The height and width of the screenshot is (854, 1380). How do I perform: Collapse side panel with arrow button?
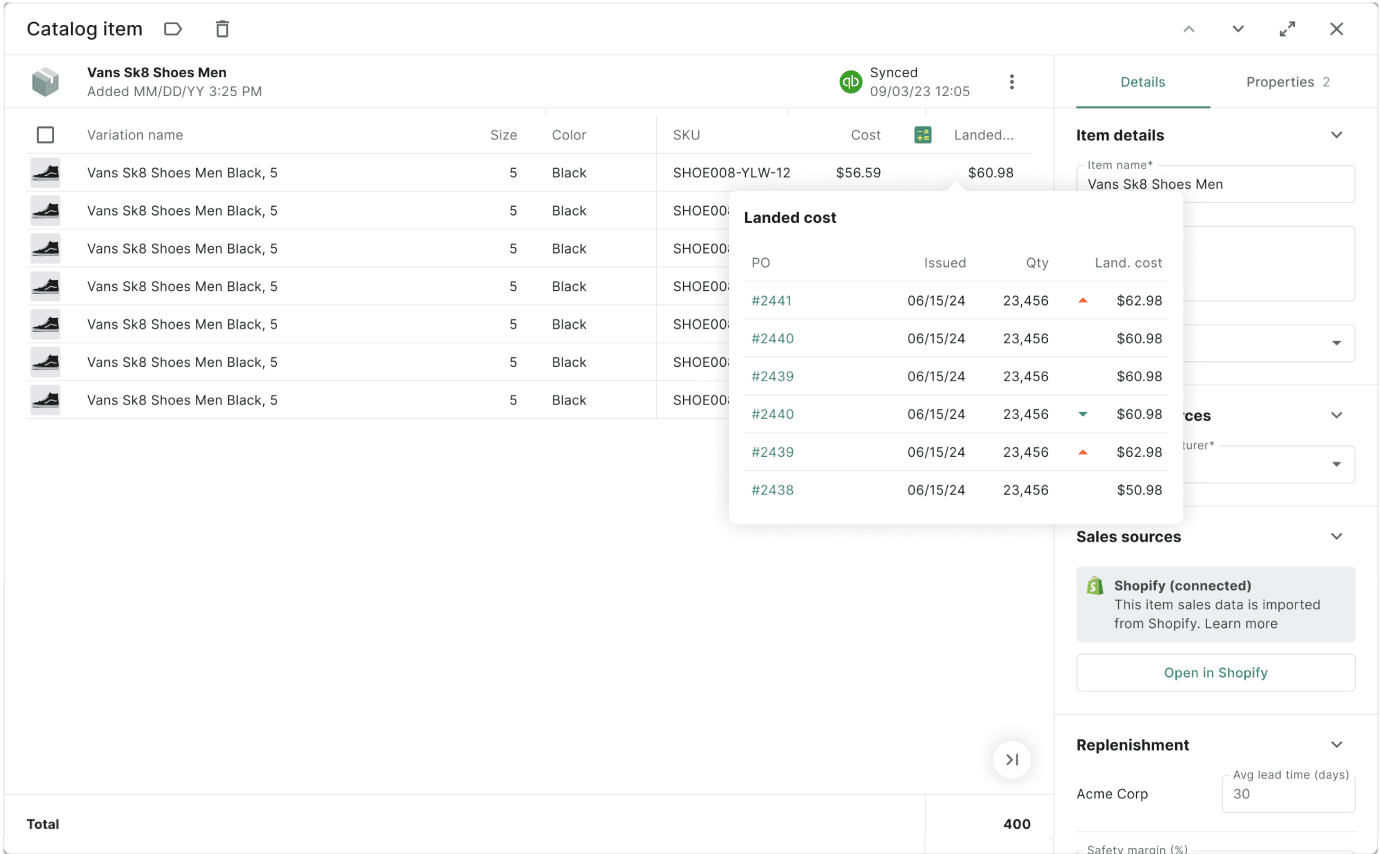click(1012, 760)
